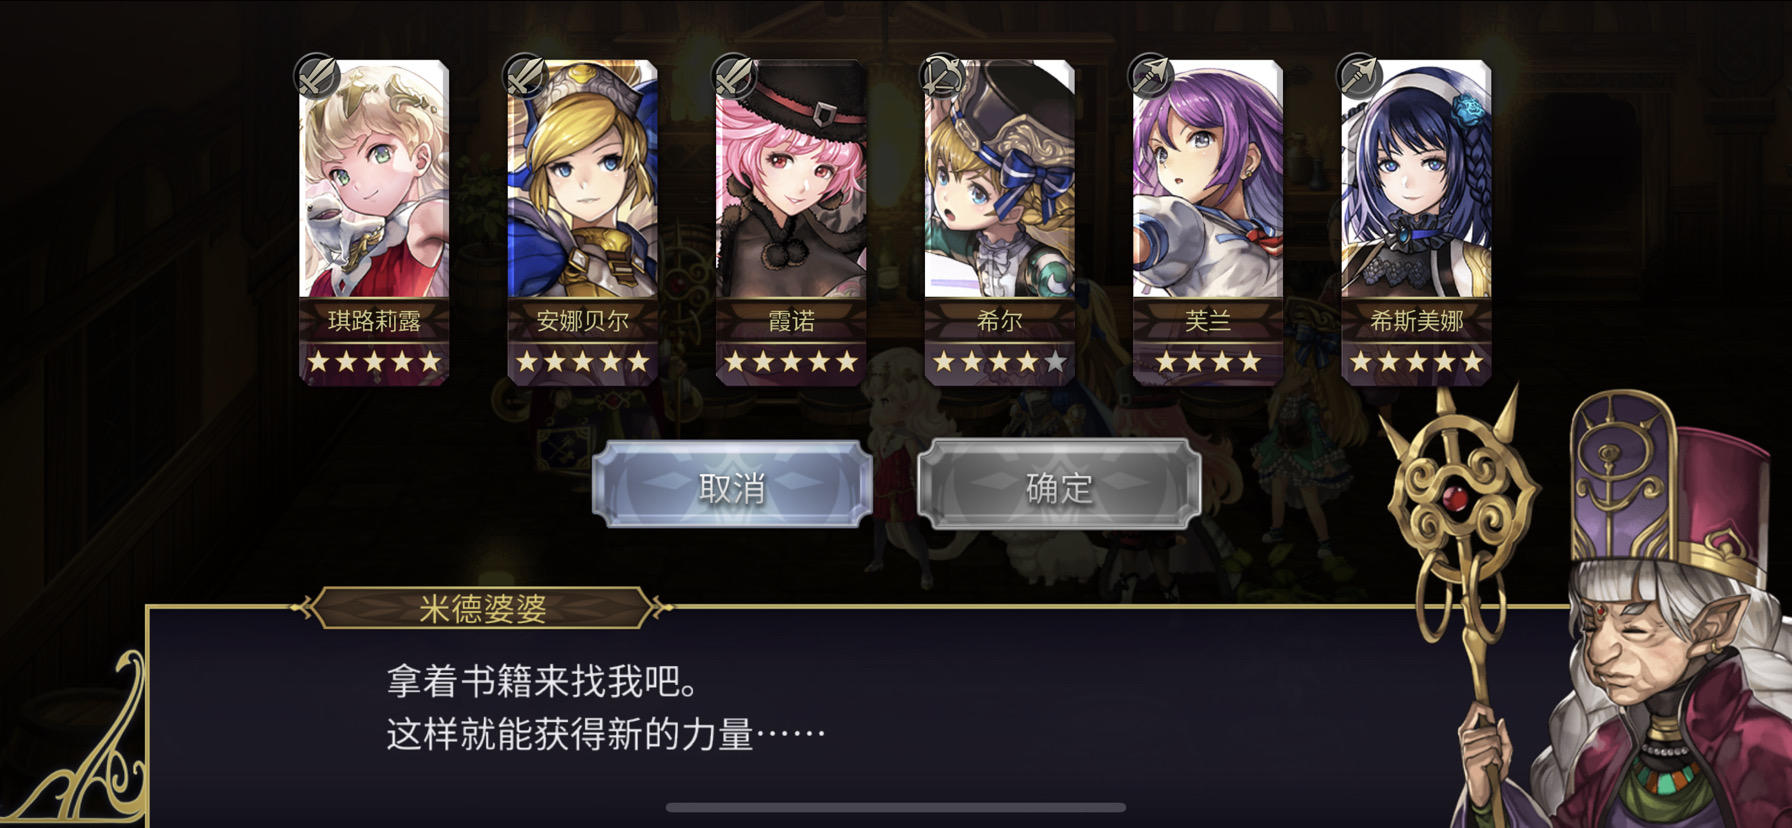Click the grey fifth star on 希尔
Viewport: 1792px width, 828px height.
1055,362
